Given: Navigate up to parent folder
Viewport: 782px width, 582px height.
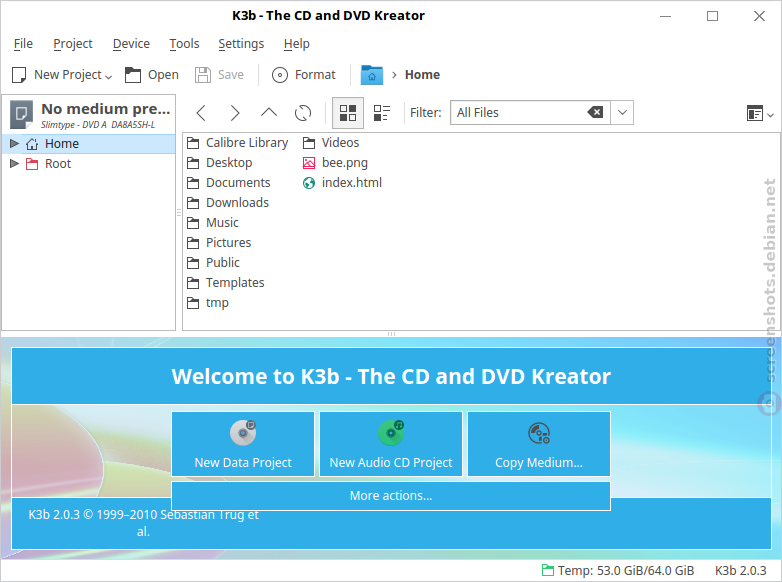Looking at the screenshot, I should pyautogui.click(x=269, y=113).
